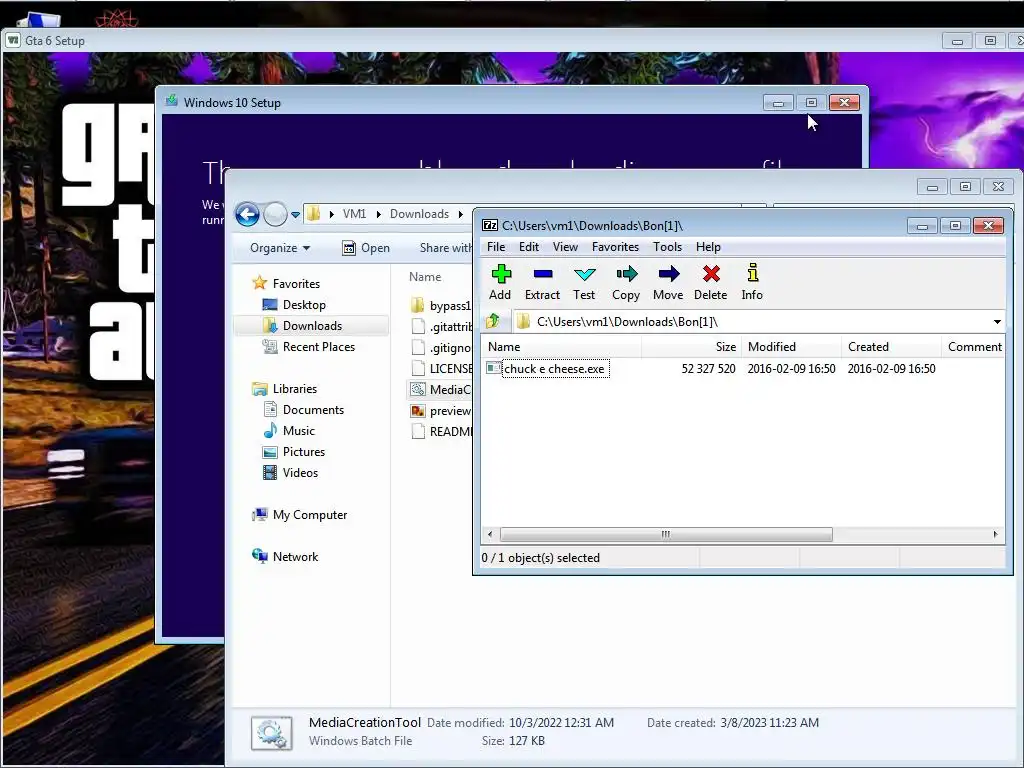Select the LICENSE file in Explorer
This screenshot has height=768, width=1024.
pyautogui.click(x=441, y=369)
